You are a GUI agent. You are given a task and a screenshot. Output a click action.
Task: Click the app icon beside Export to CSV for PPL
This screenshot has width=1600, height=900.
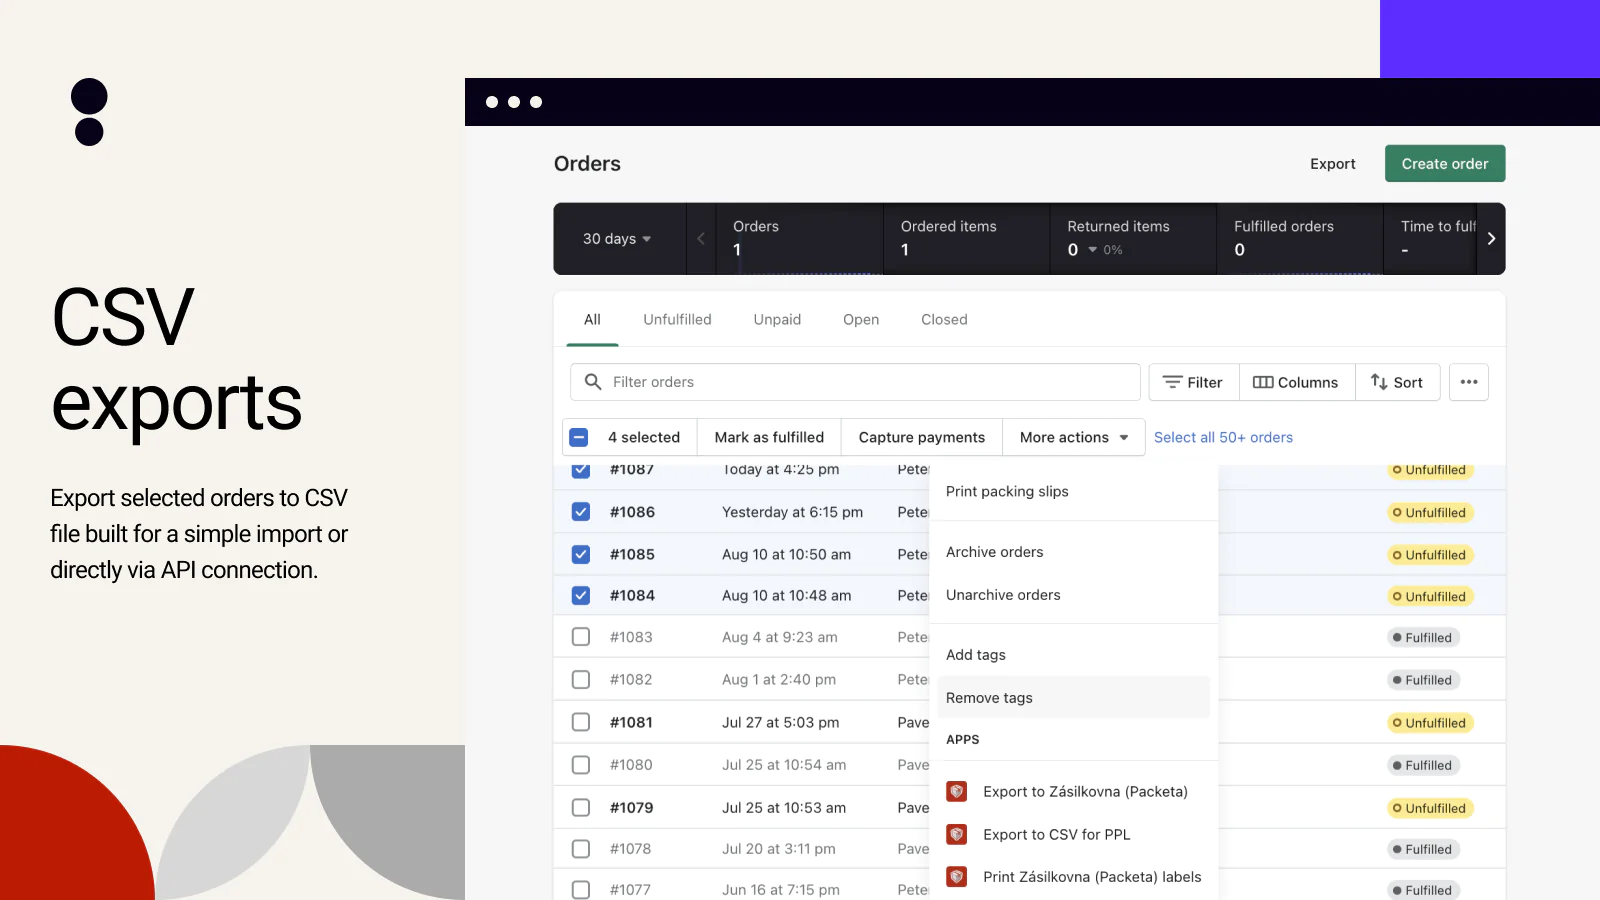pos(957,834)
